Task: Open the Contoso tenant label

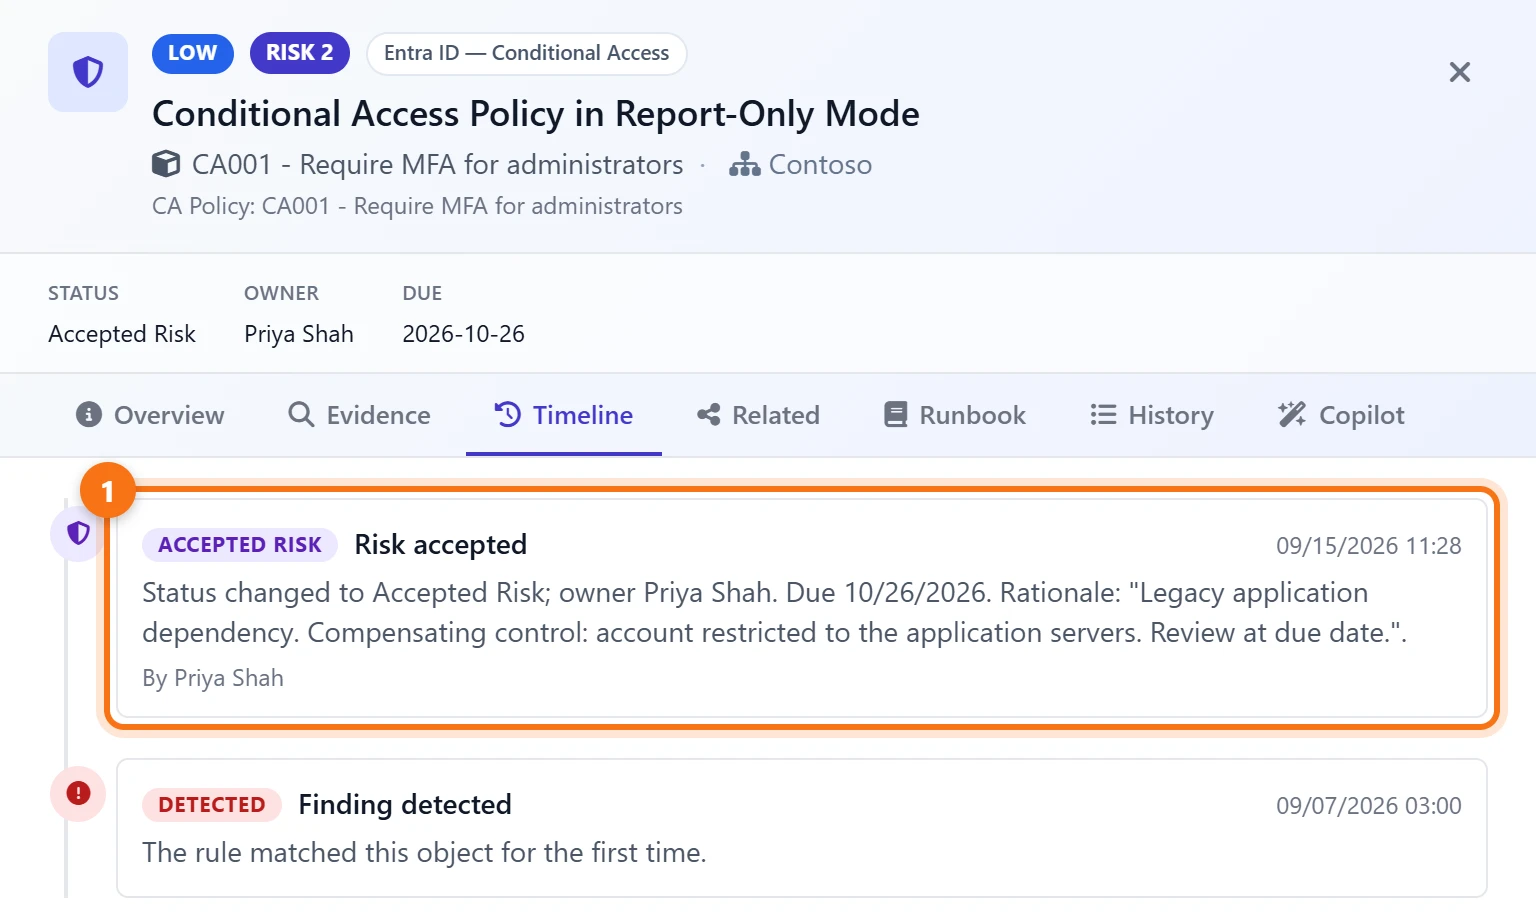Action: [820, 164]
